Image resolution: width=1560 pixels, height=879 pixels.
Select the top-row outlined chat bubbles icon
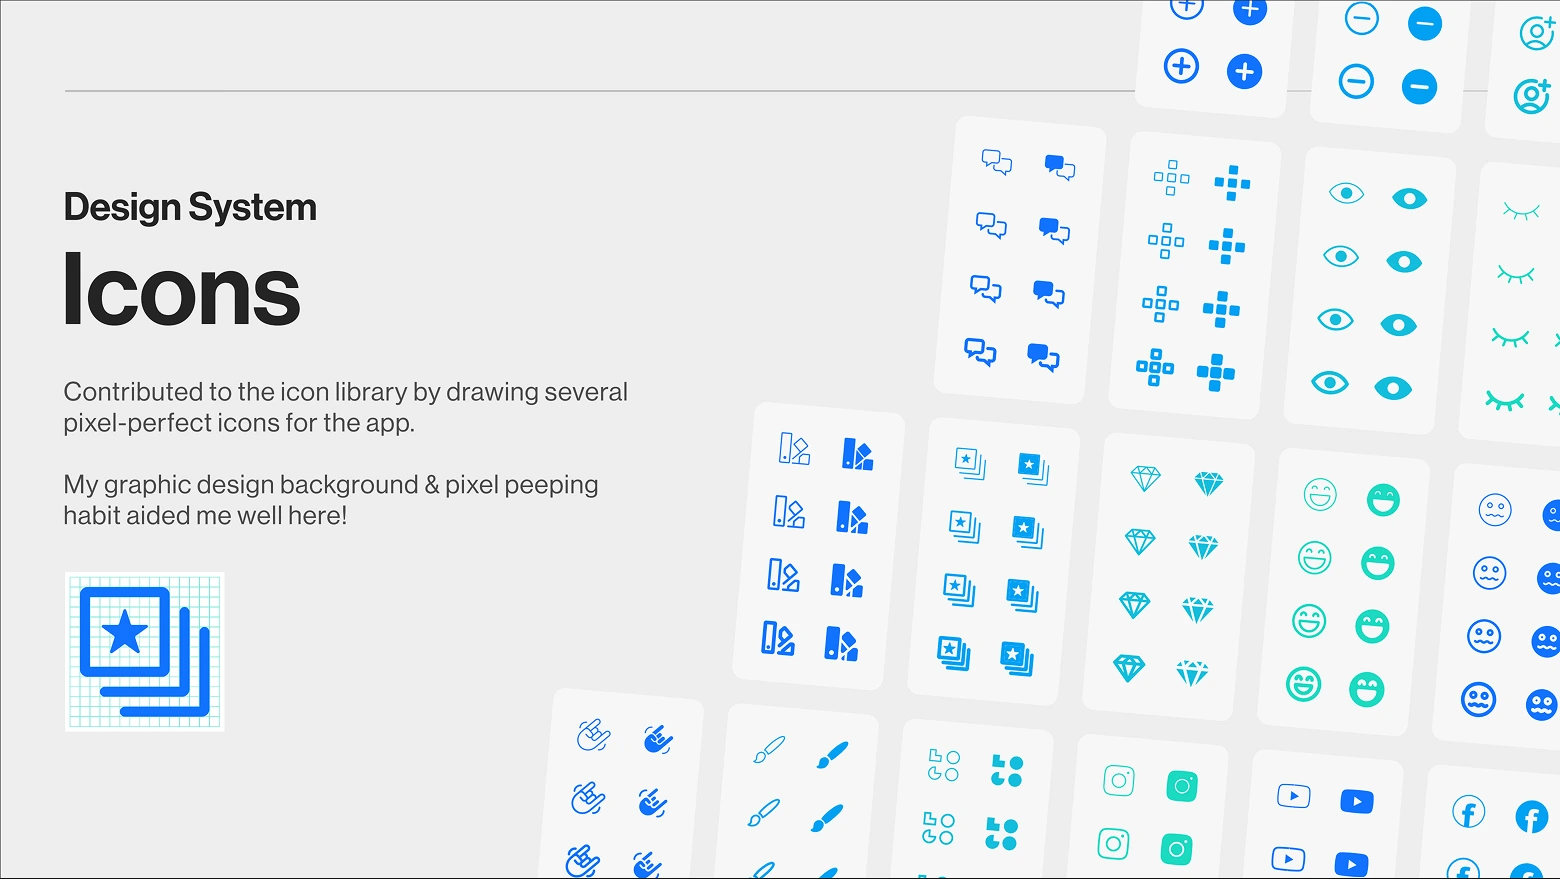(997, 162)
